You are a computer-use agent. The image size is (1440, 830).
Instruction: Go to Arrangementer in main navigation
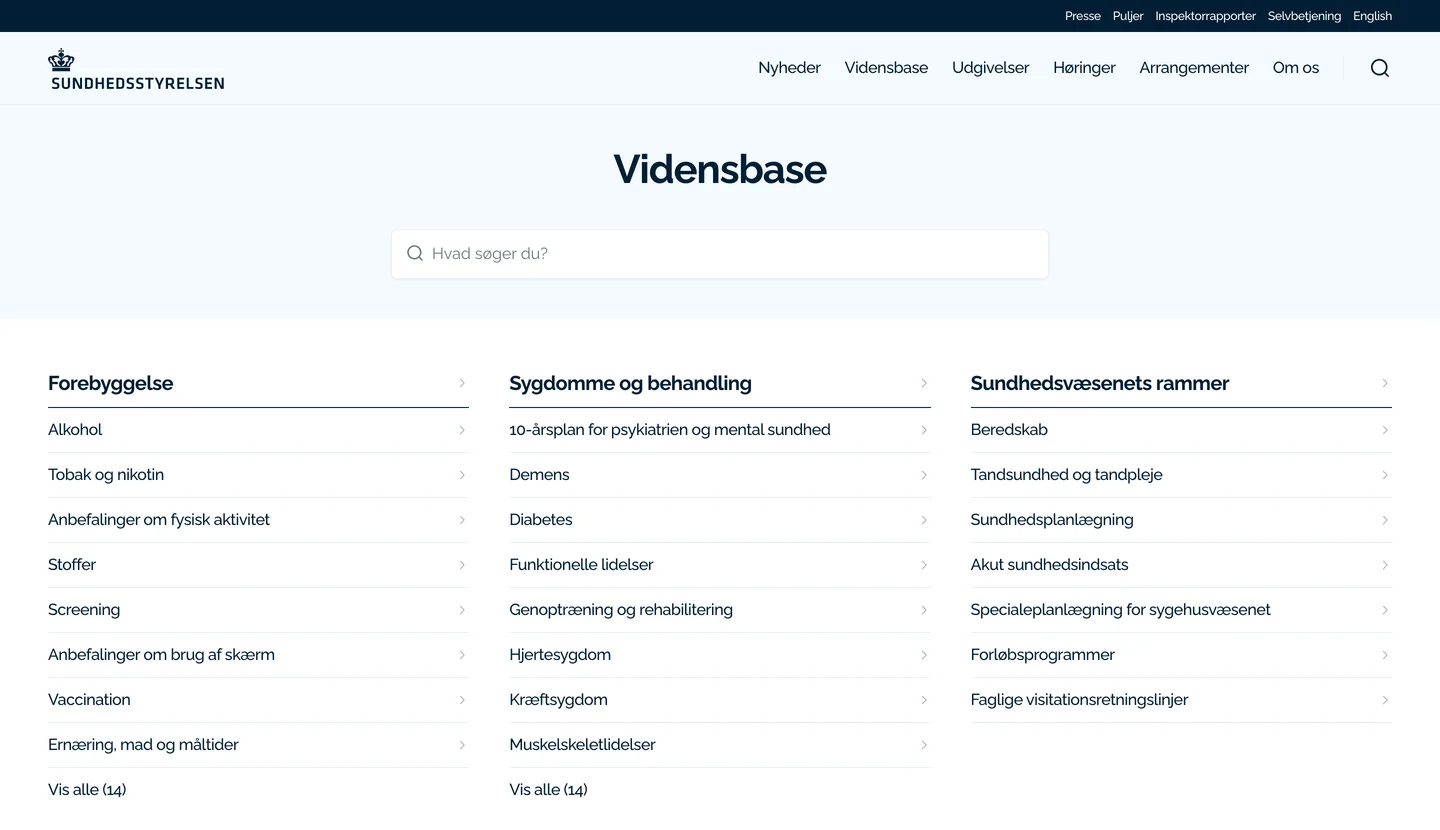1194,68
